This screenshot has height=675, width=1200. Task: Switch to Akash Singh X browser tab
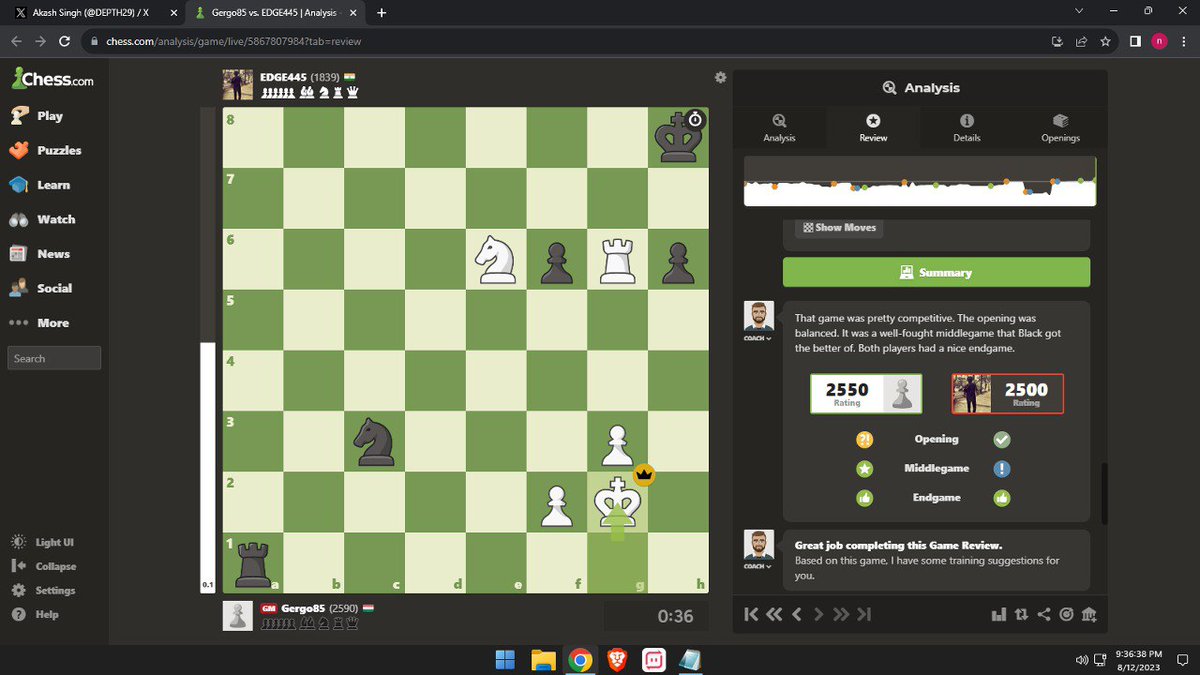92,13
